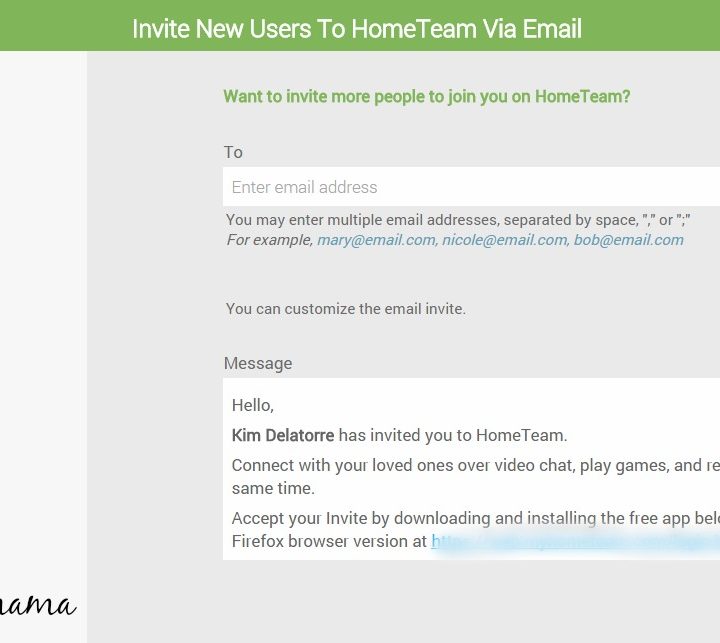Click the Enter email address field
Image resolution: width=720 pixels, height=643 pixels.
(471, 187)
